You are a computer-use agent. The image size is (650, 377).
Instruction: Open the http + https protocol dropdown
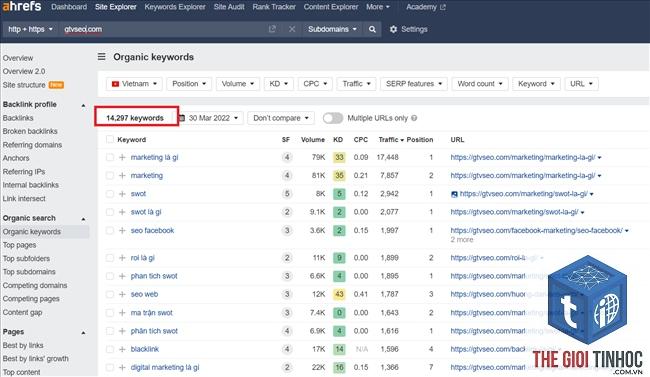[x=30, y=29]
